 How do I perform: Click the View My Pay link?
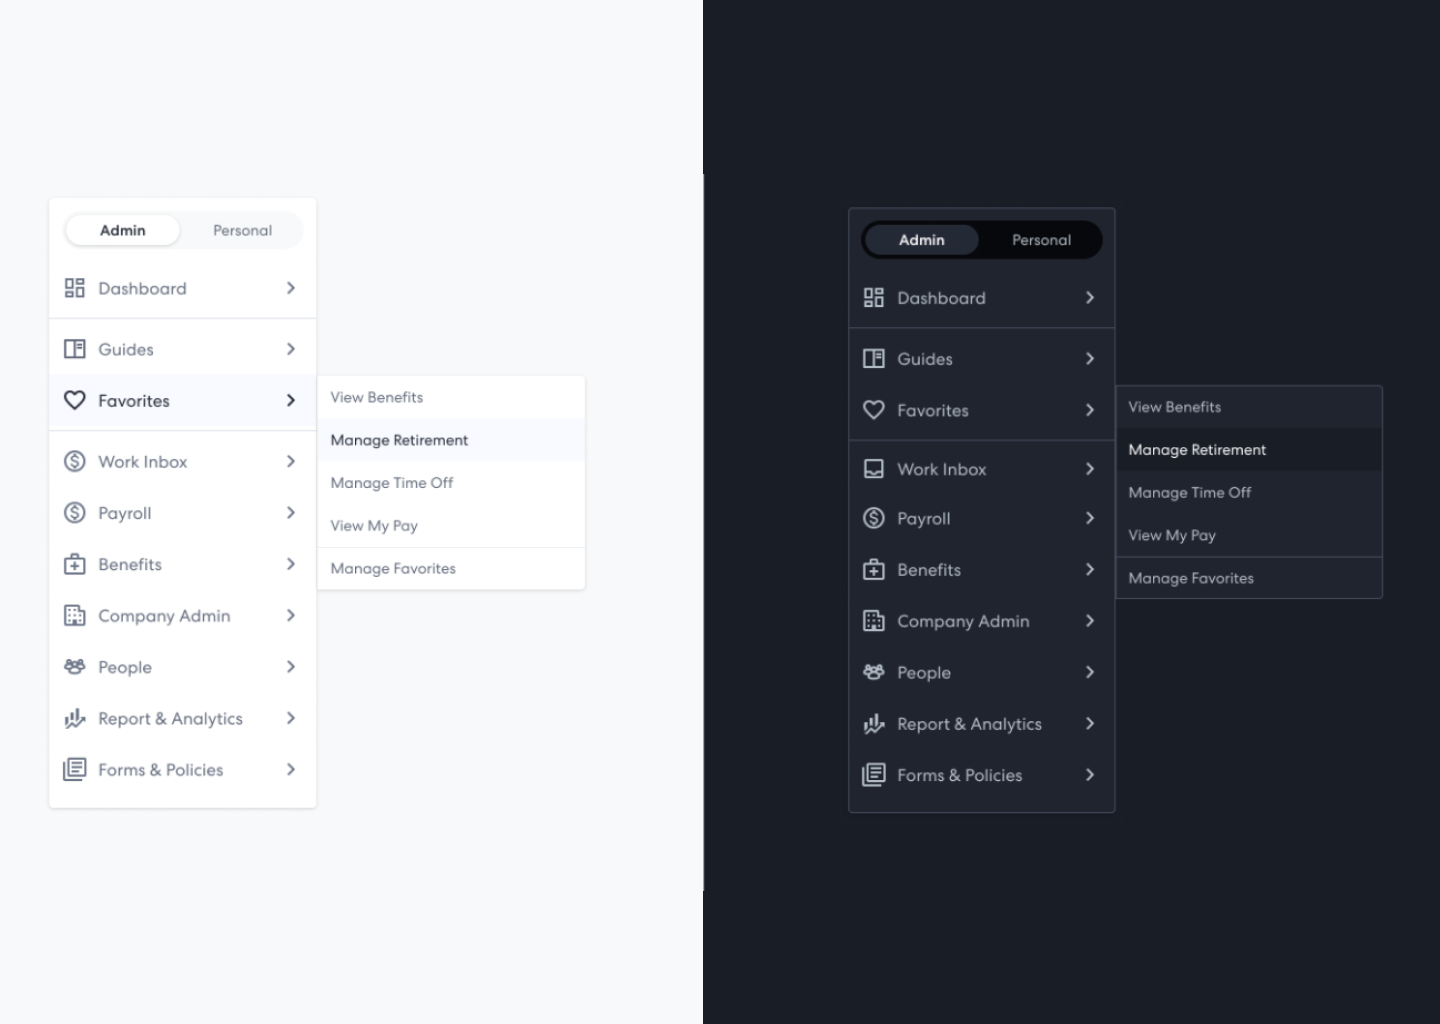coord(374,525)
